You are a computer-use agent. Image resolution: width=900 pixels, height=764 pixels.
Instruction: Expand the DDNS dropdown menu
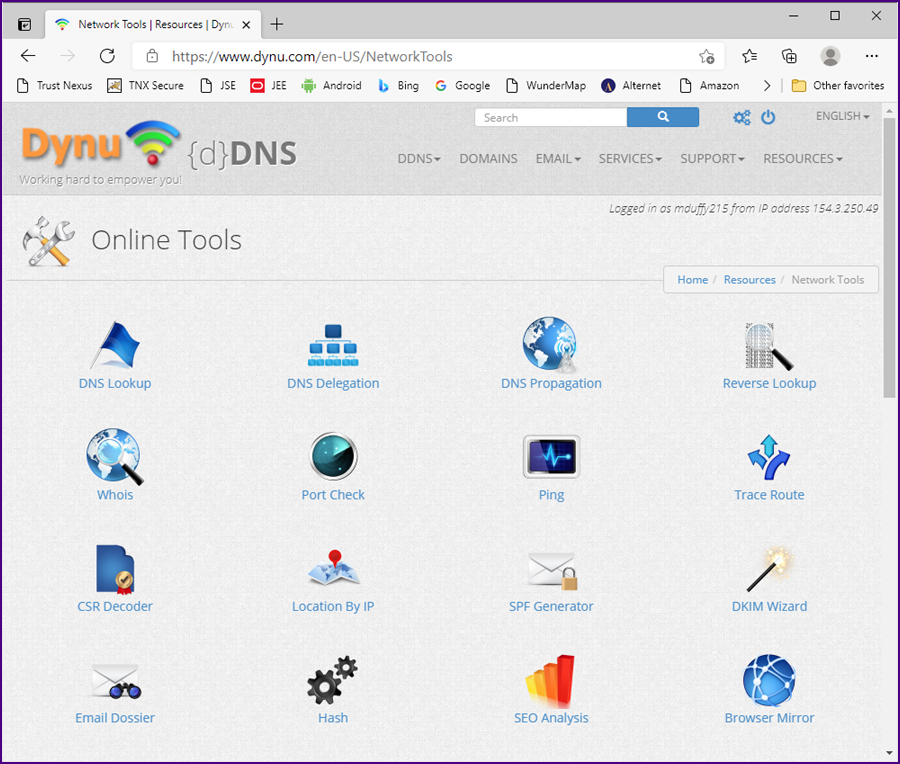[x=419, y=158]
